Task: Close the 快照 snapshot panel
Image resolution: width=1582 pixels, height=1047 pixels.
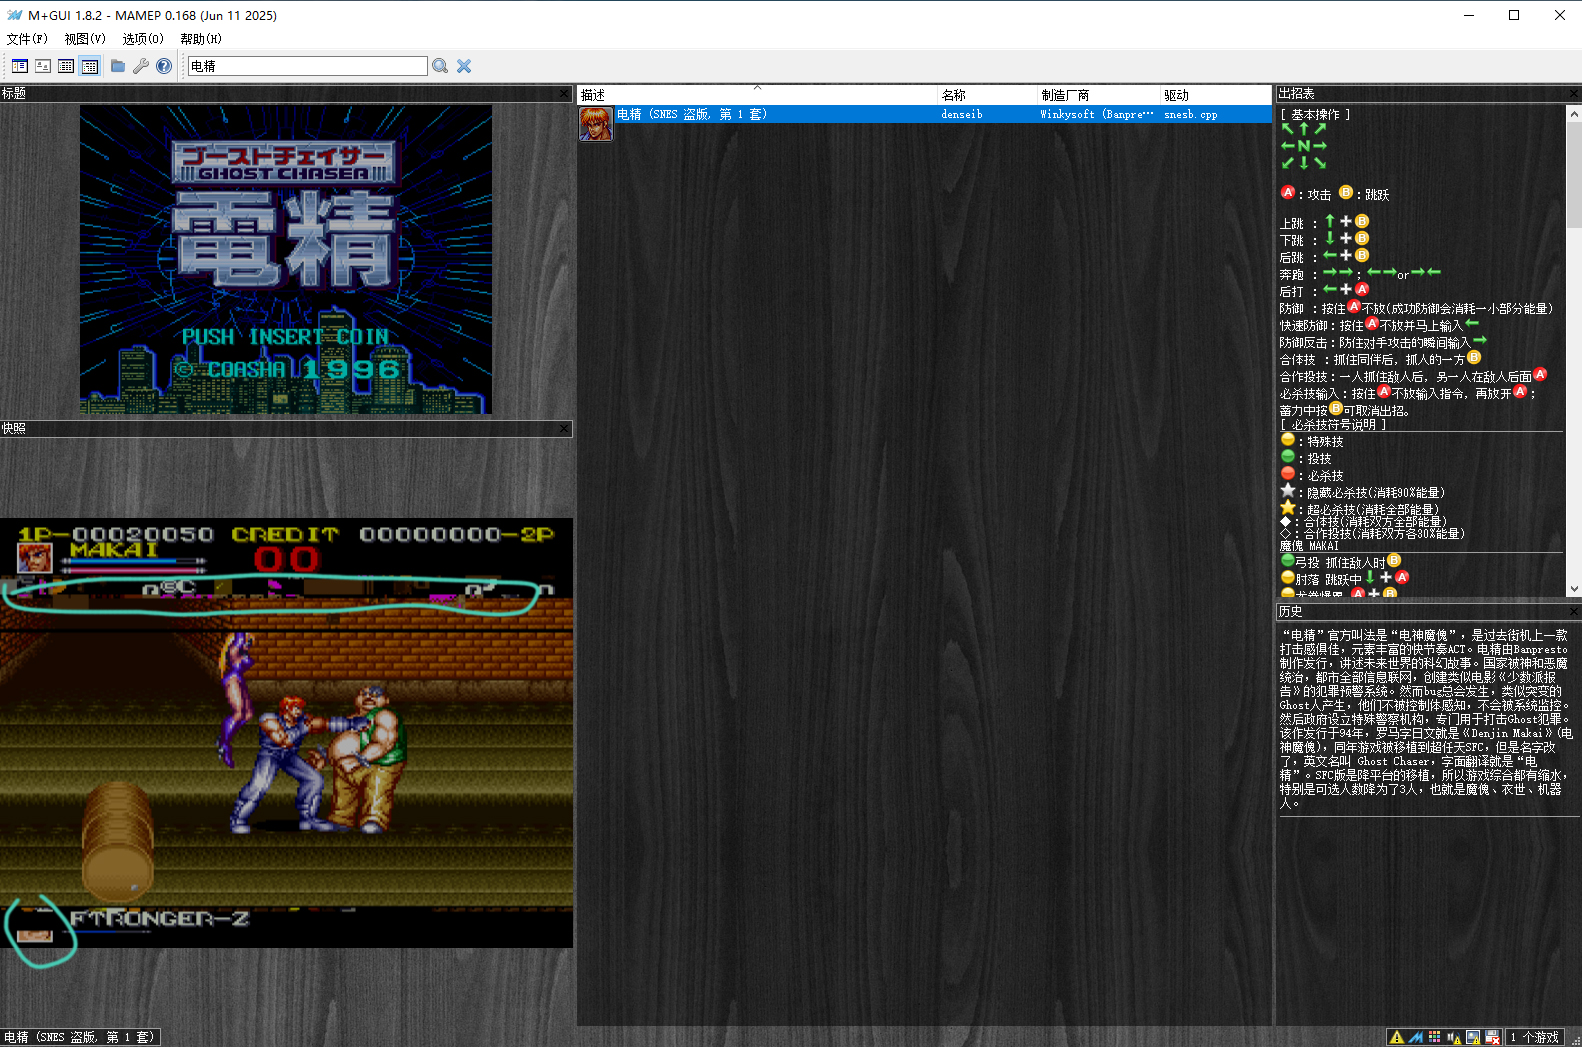Action: (x=564, y=428)
